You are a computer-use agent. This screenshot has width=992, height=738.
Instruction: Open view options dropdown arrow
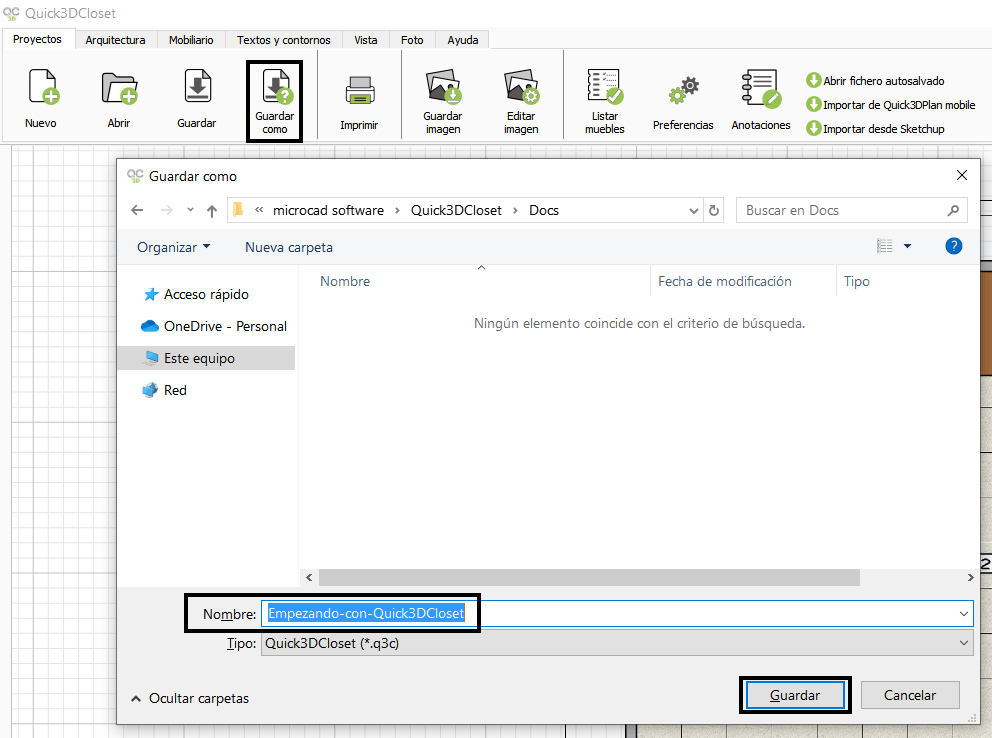pos(907,246)
